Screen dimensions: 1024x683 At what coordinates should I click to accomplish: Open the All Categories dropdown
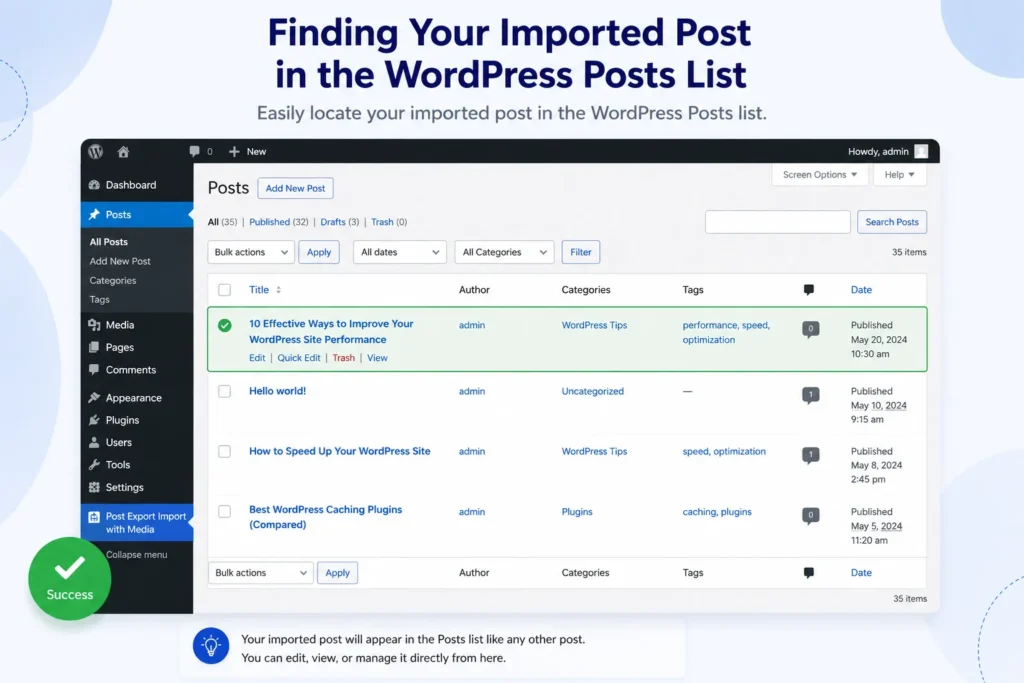(504, 252)
